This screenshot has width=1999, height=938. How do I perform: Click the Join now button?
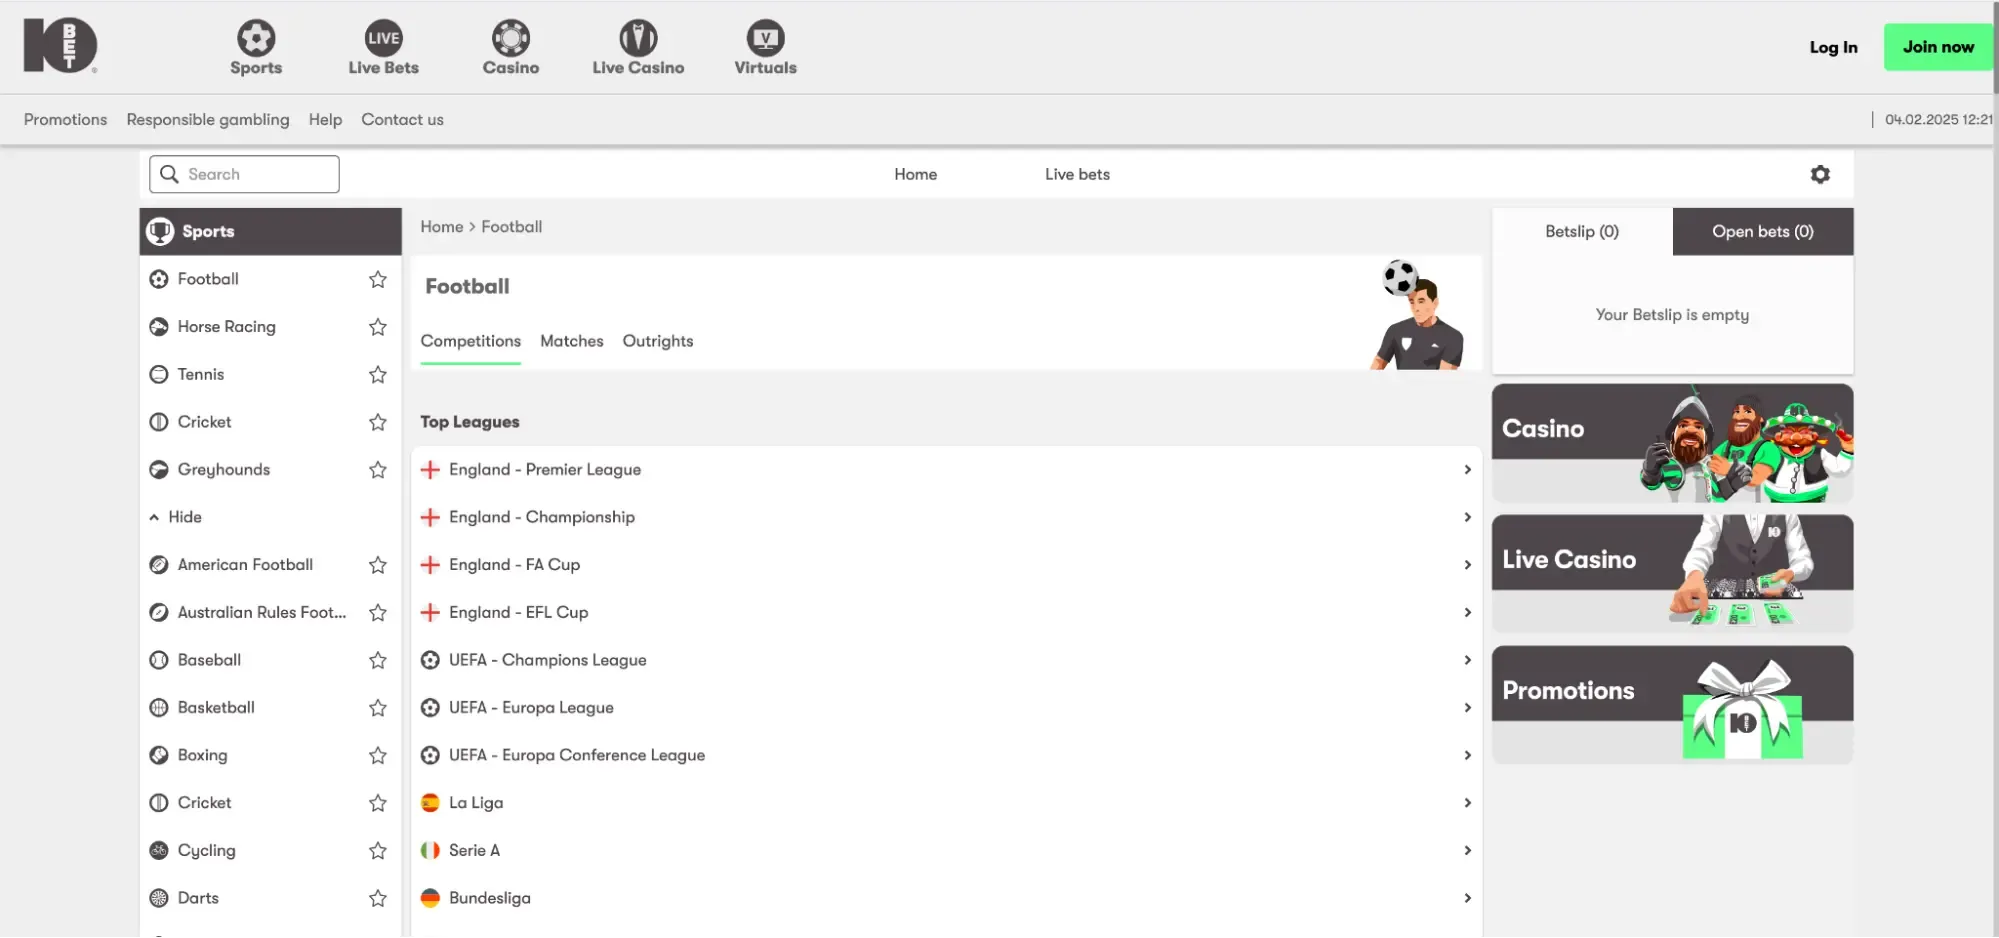coord(1938,47)
